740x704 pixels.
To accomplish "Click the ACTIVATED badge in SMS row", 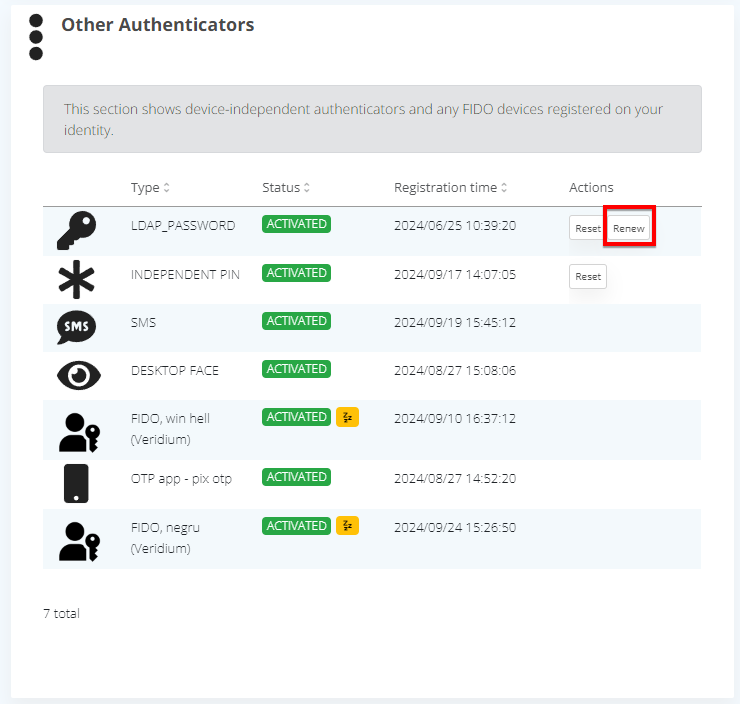I will [x=296, y=321].
